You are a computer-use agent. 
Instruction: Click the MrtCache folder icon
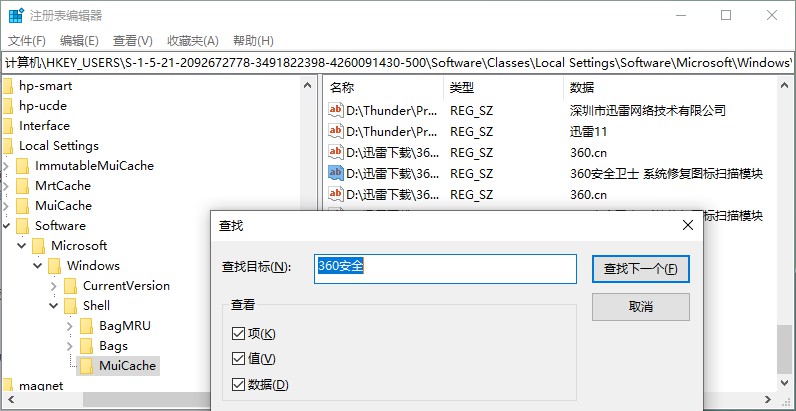click(x=22, y=186)
